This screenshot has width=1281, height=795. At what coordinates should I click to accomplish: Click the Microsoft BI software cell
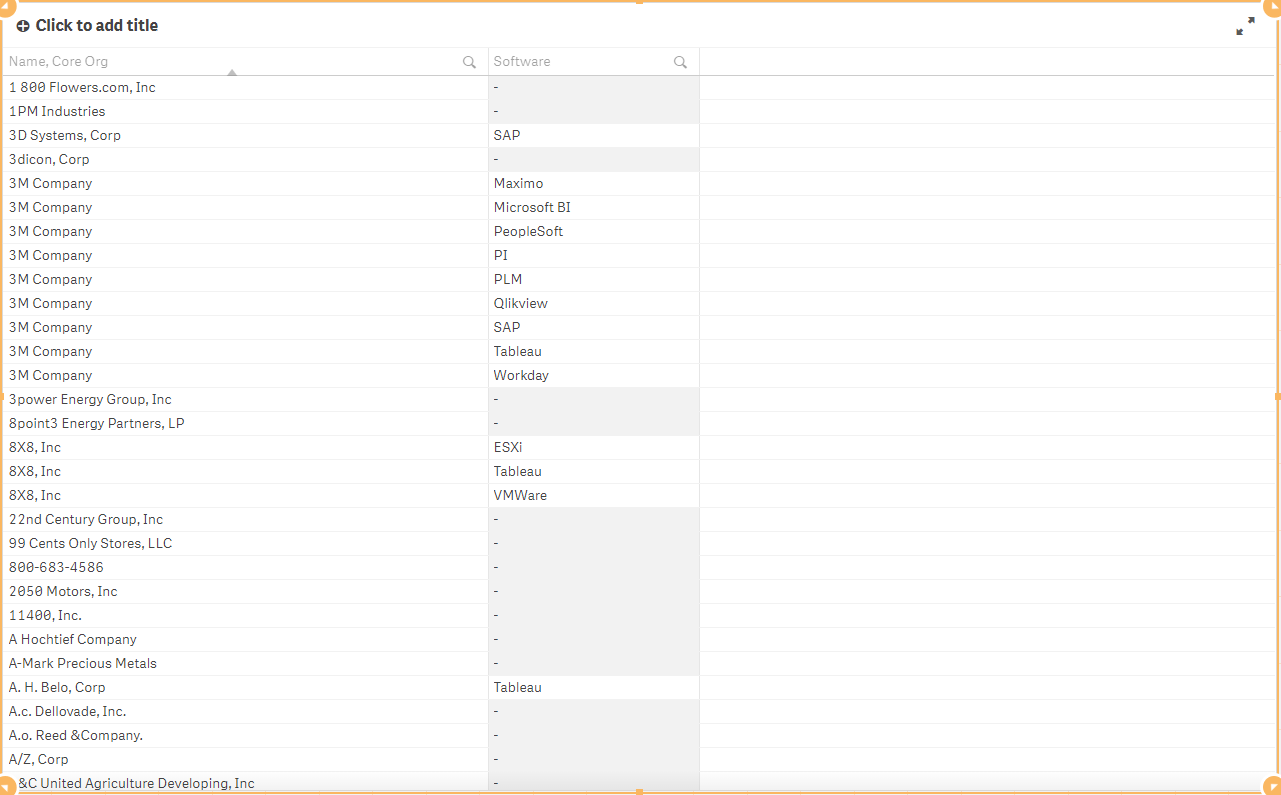pyautogui.click(x=594, y=207)
